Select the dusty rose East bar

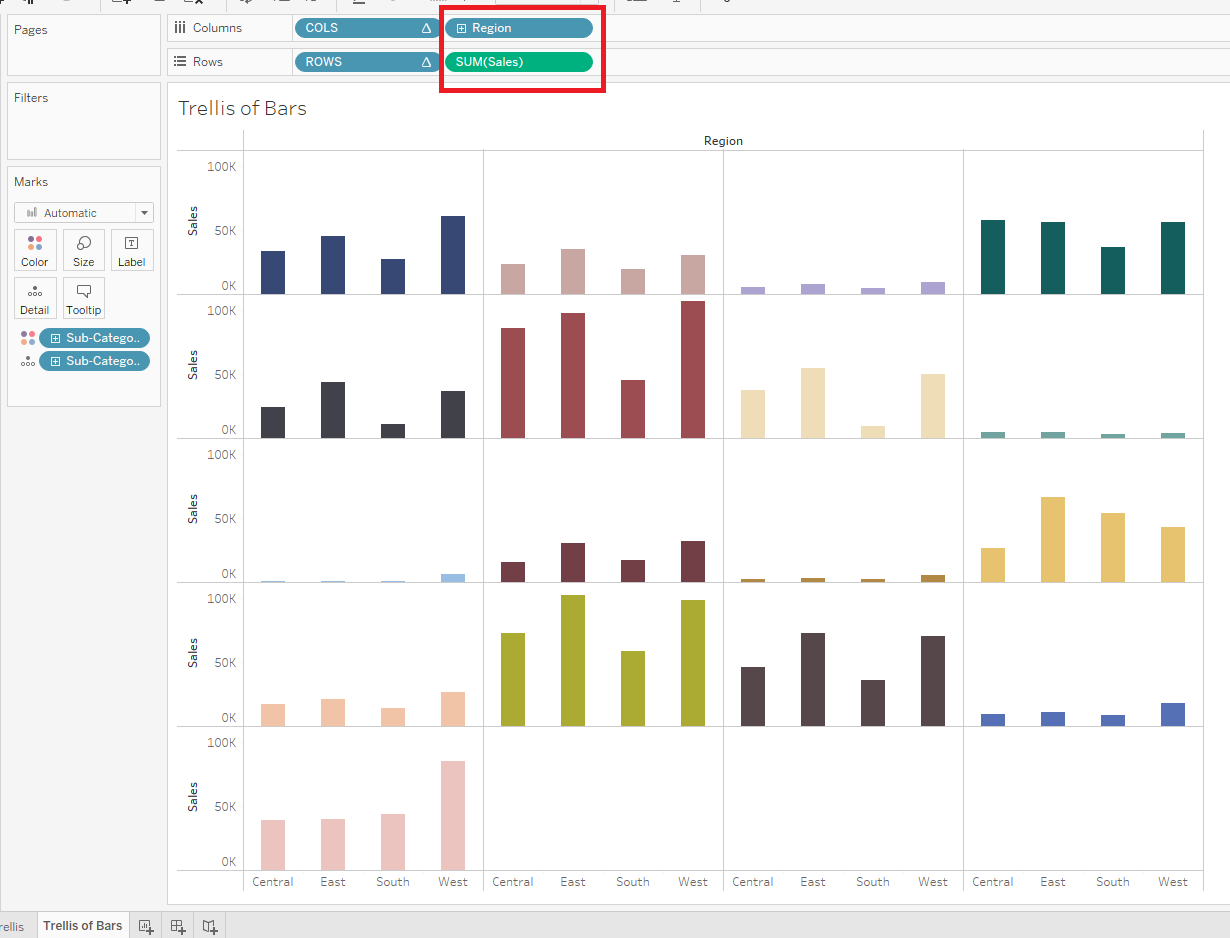tap(573, 271)
